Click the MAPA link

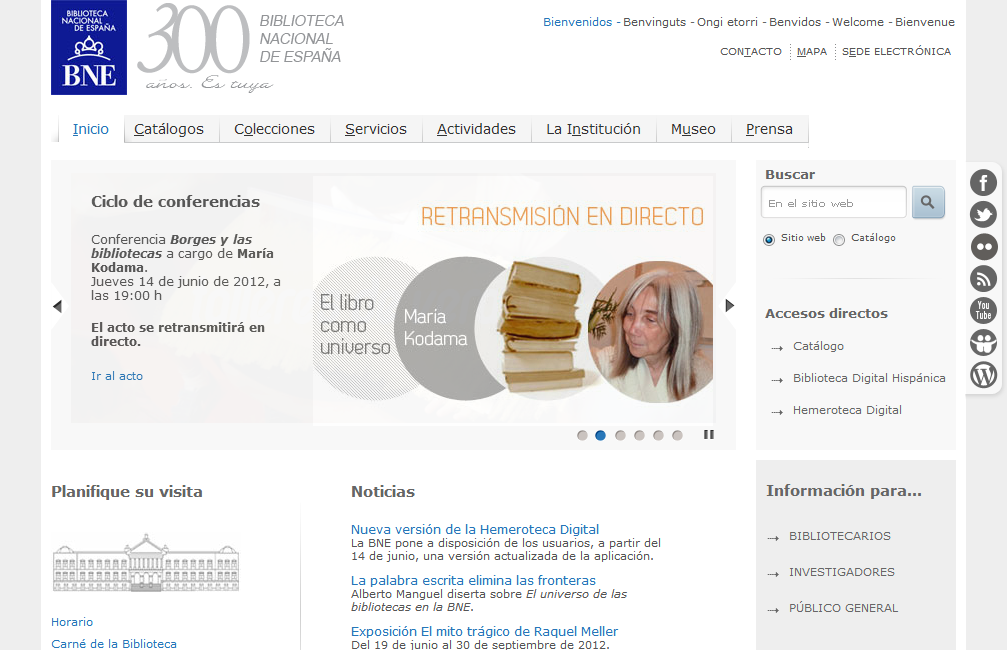pos(812,51)
